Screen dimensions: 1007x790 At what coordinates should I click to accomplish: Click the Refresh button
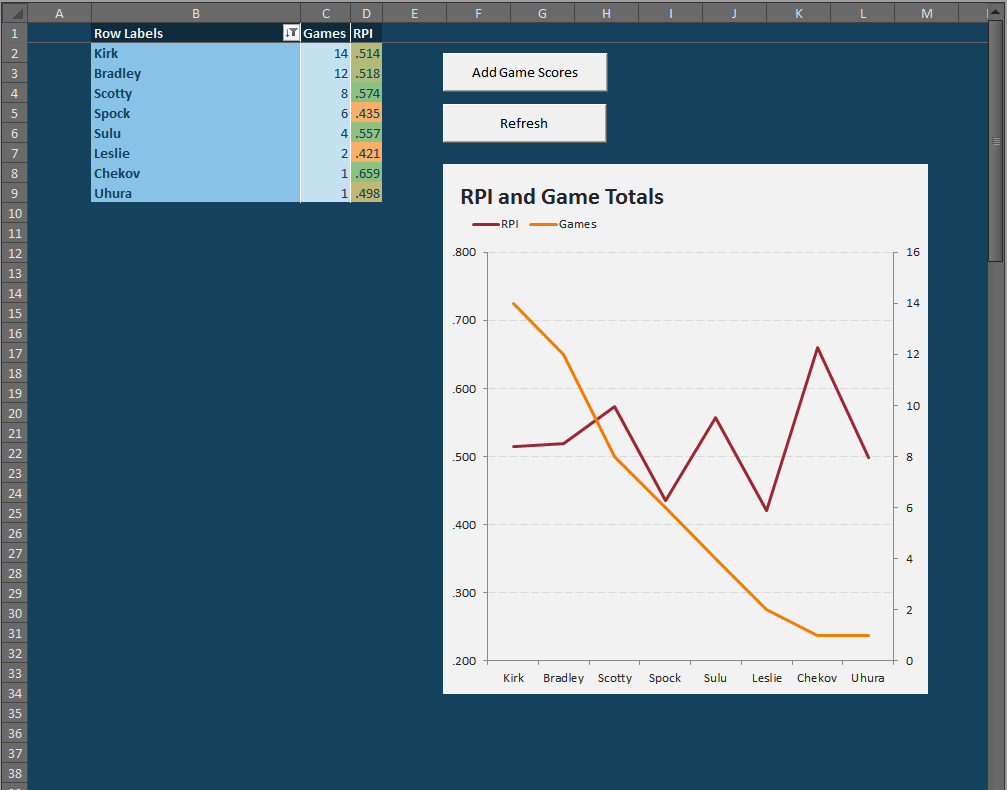point(524,122)
